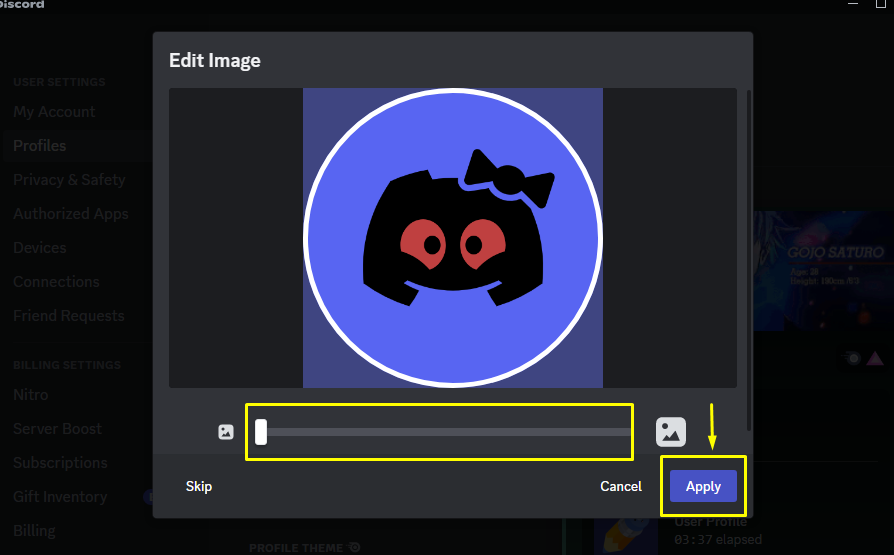The image size is (894, 555).
Task: Open Authorized Apps settings
Action: pos(71,214)
